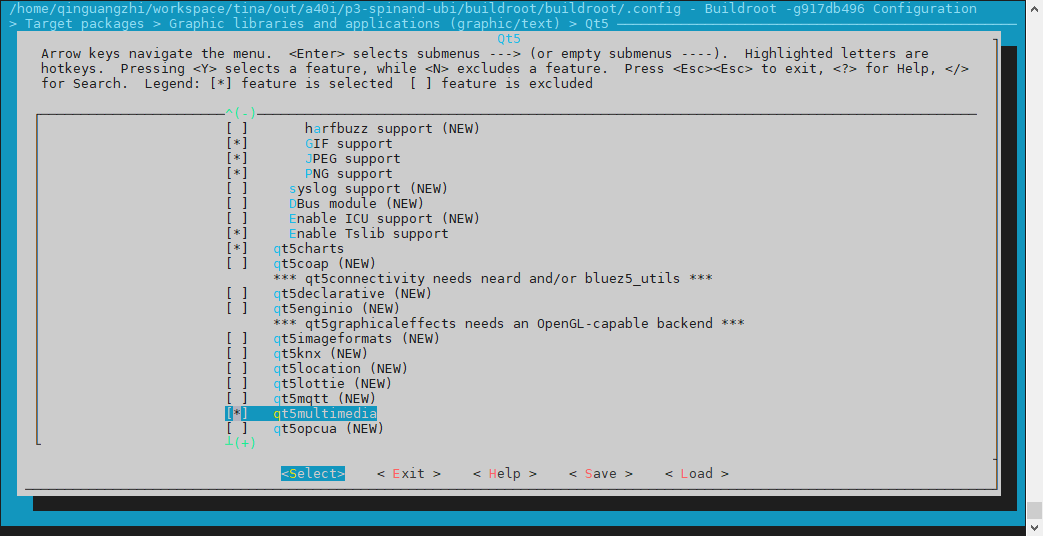
Task: Select the 'qt5imageformats (NEW)' entry text
Action: click(x=357, y=338)
